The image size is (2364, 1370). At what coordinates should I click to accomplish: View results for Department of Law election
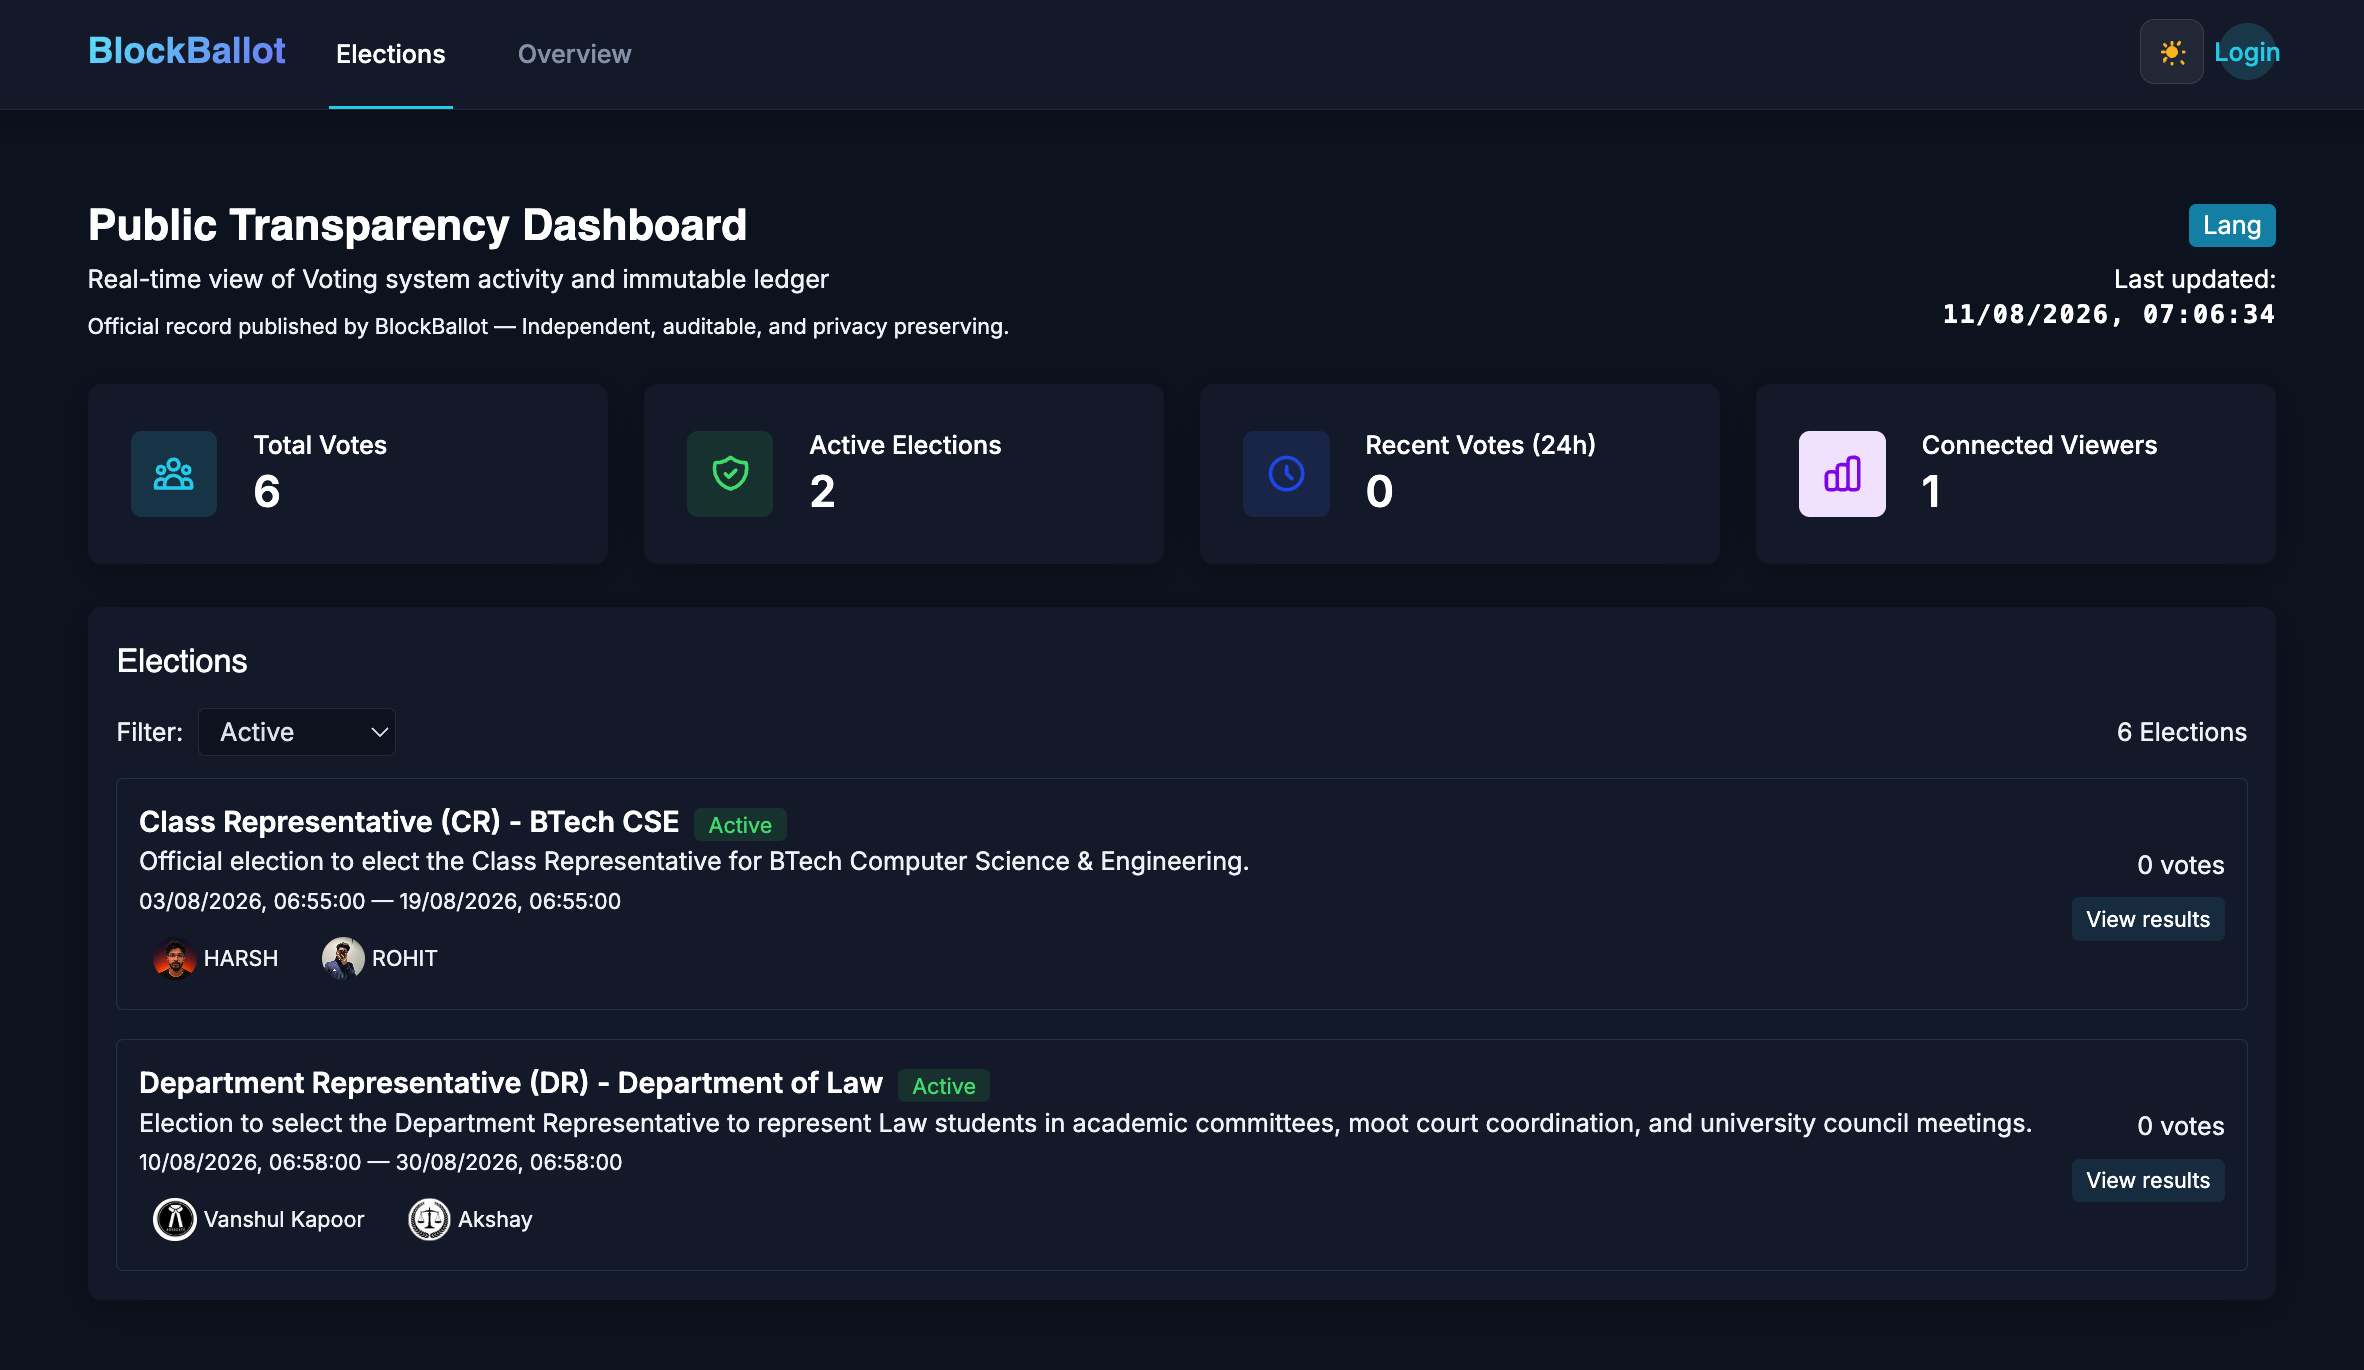click(2148, 1180)
